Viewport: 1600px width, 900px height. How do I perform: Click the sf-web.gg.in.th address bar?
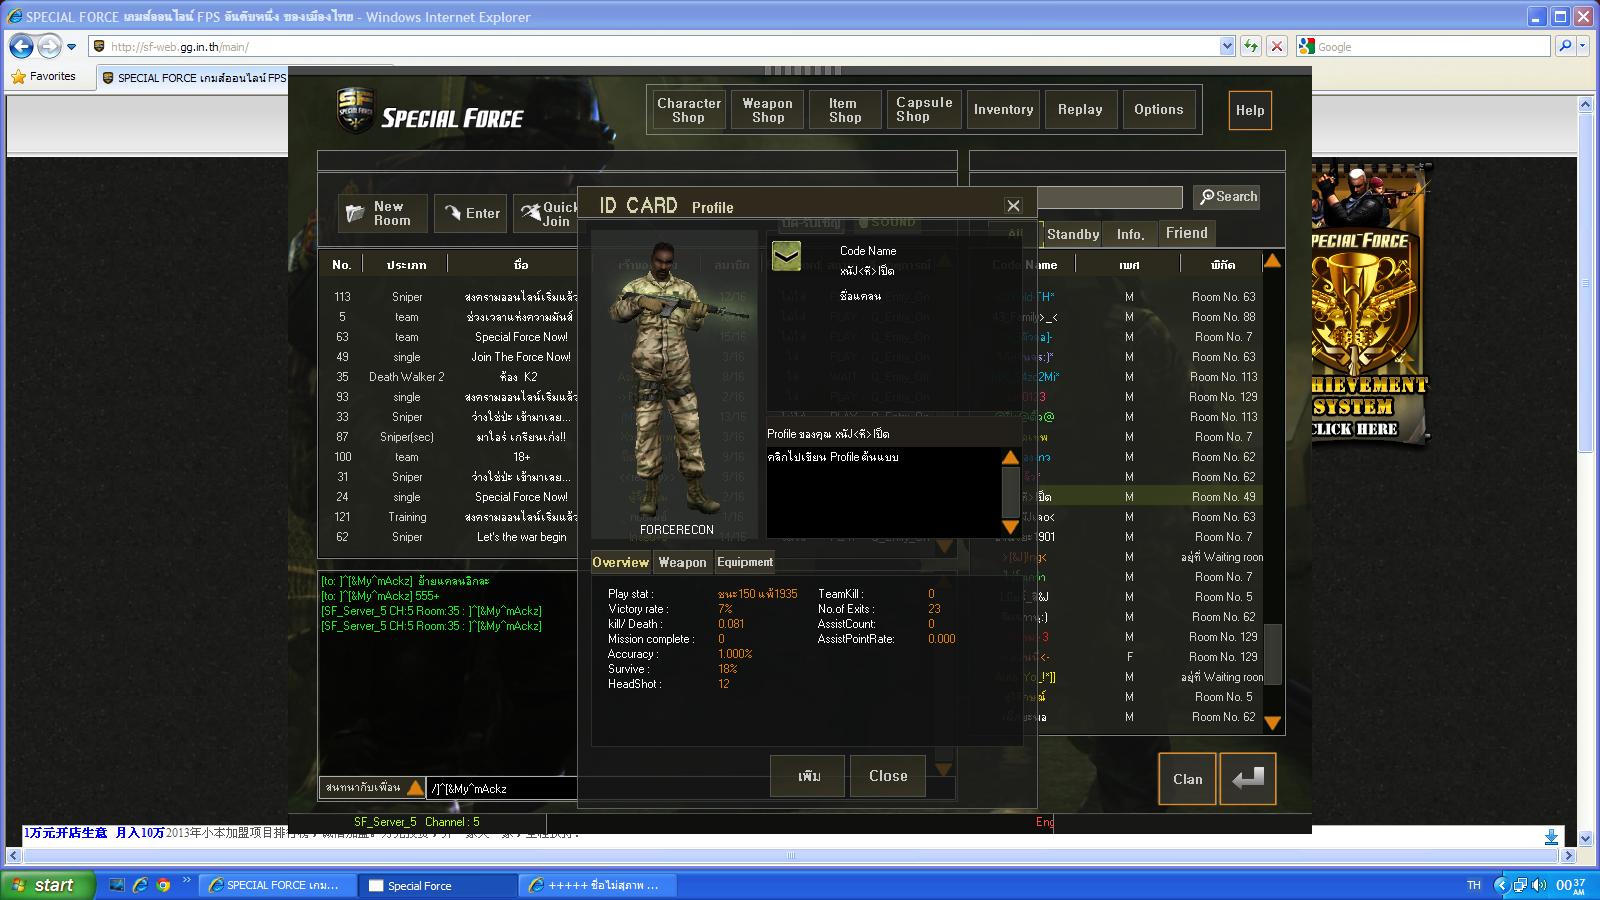(x=655, y=46)
